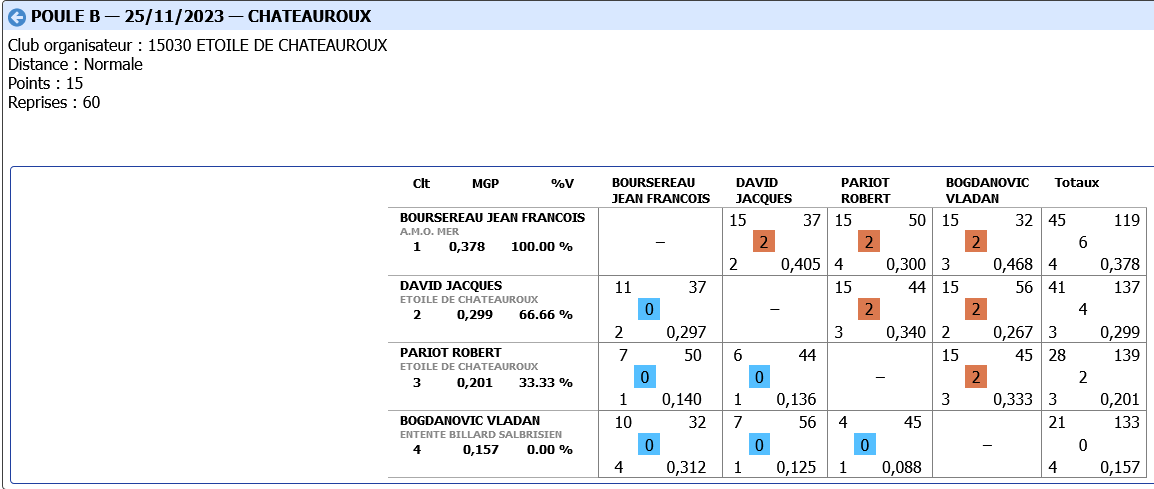
Task: Click the PARIOT ROBERT column header
Action: [x=866, y=190]
